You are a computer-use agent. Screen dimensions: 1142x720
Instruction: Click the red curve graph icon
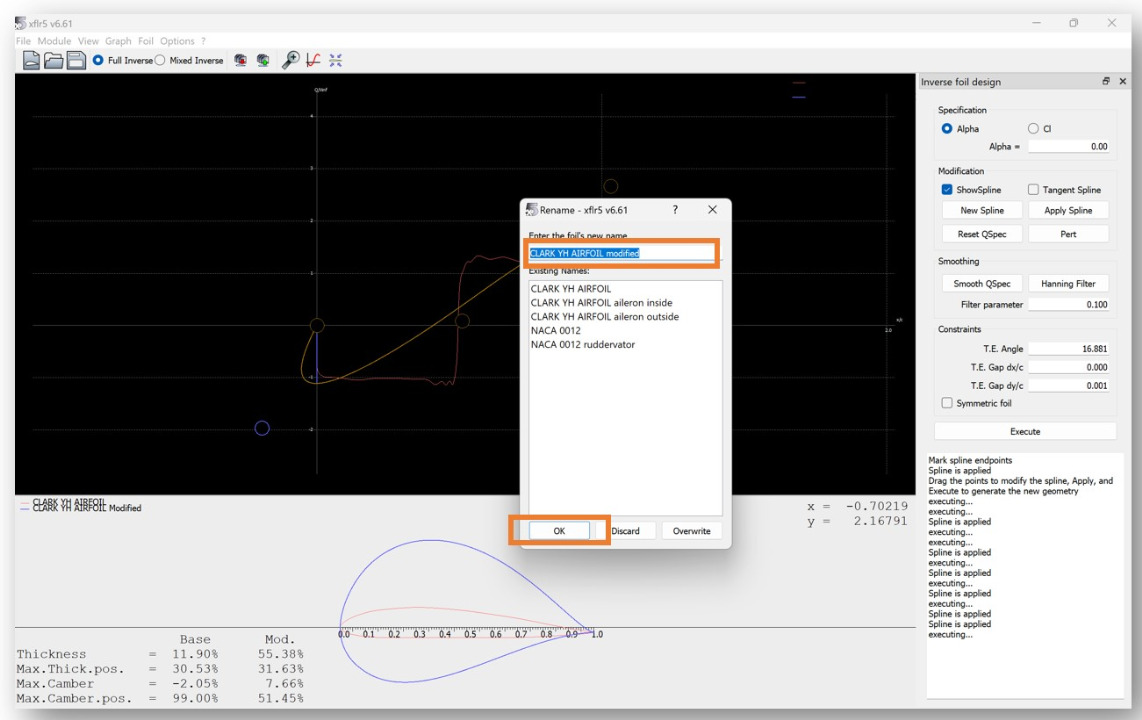[x=313, y=59]
